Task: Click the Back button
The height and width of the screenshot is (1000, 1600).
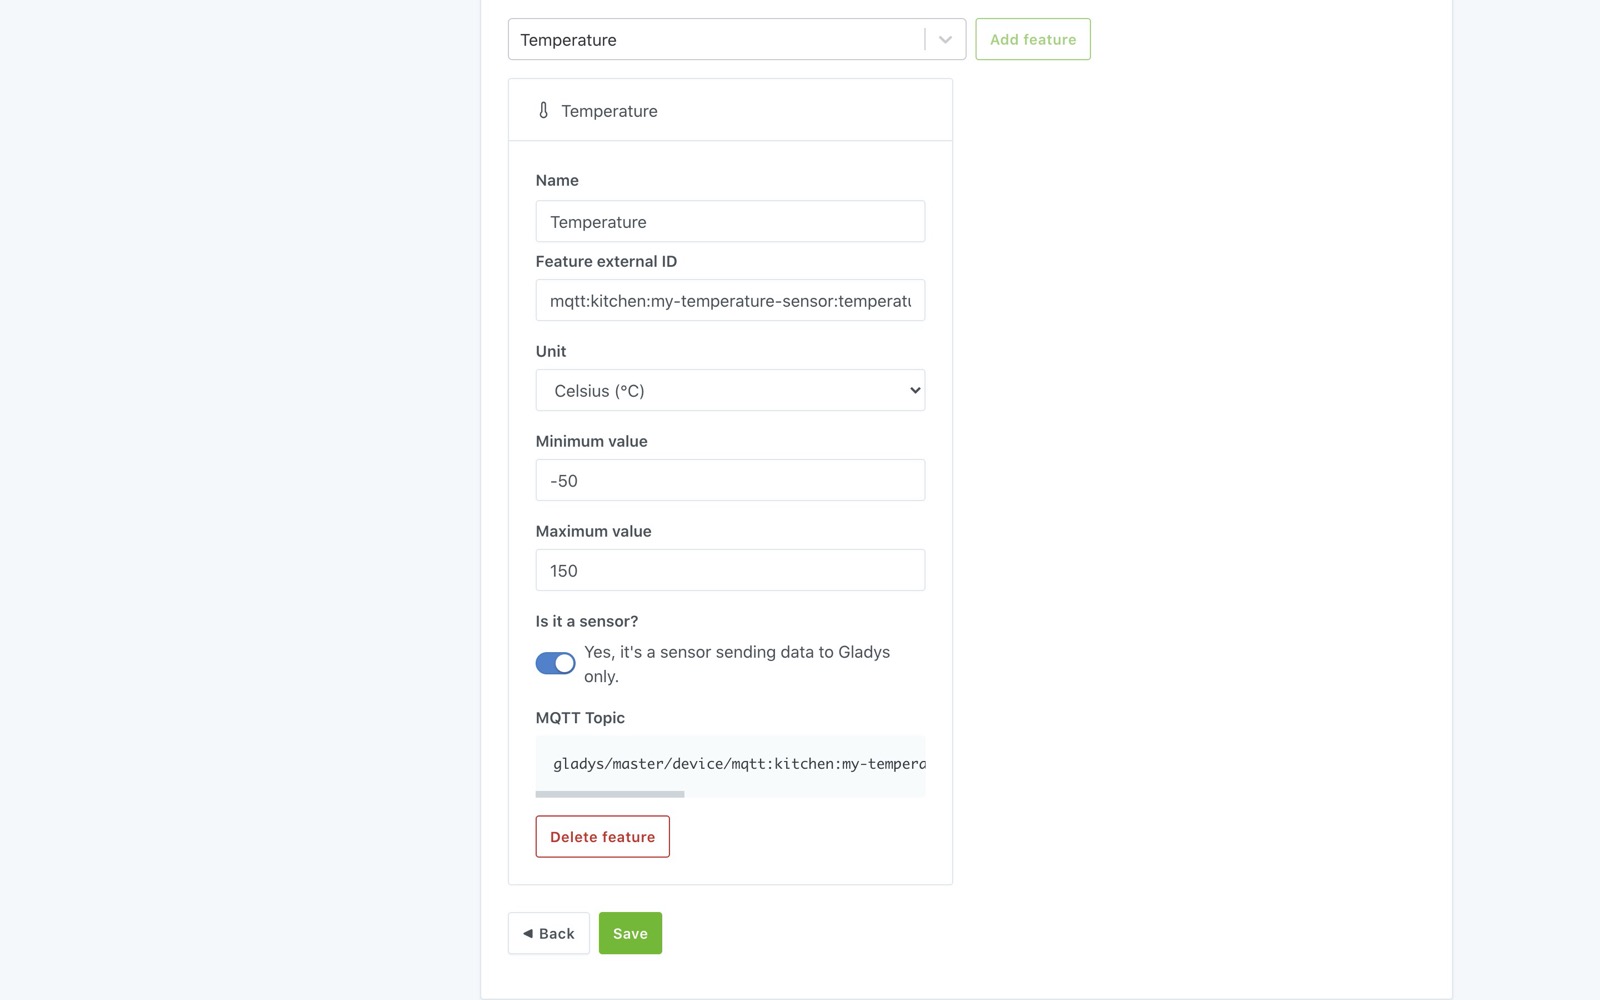Action: click(x=548, y=933)
